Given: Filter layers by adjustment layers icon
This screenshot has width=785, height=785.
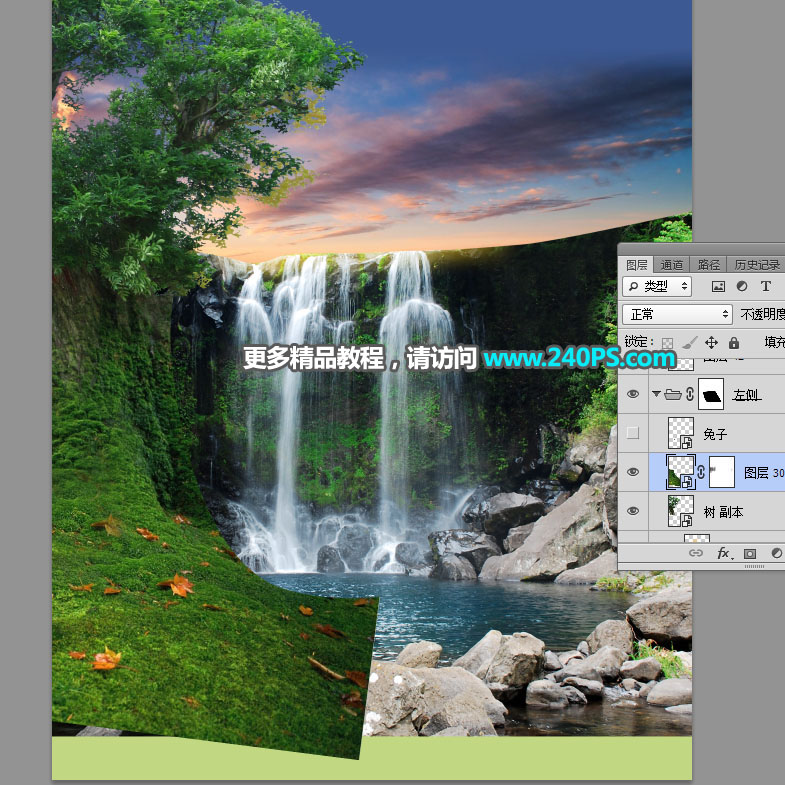Looking at the screenshot, I should click(x=742, y=286).
